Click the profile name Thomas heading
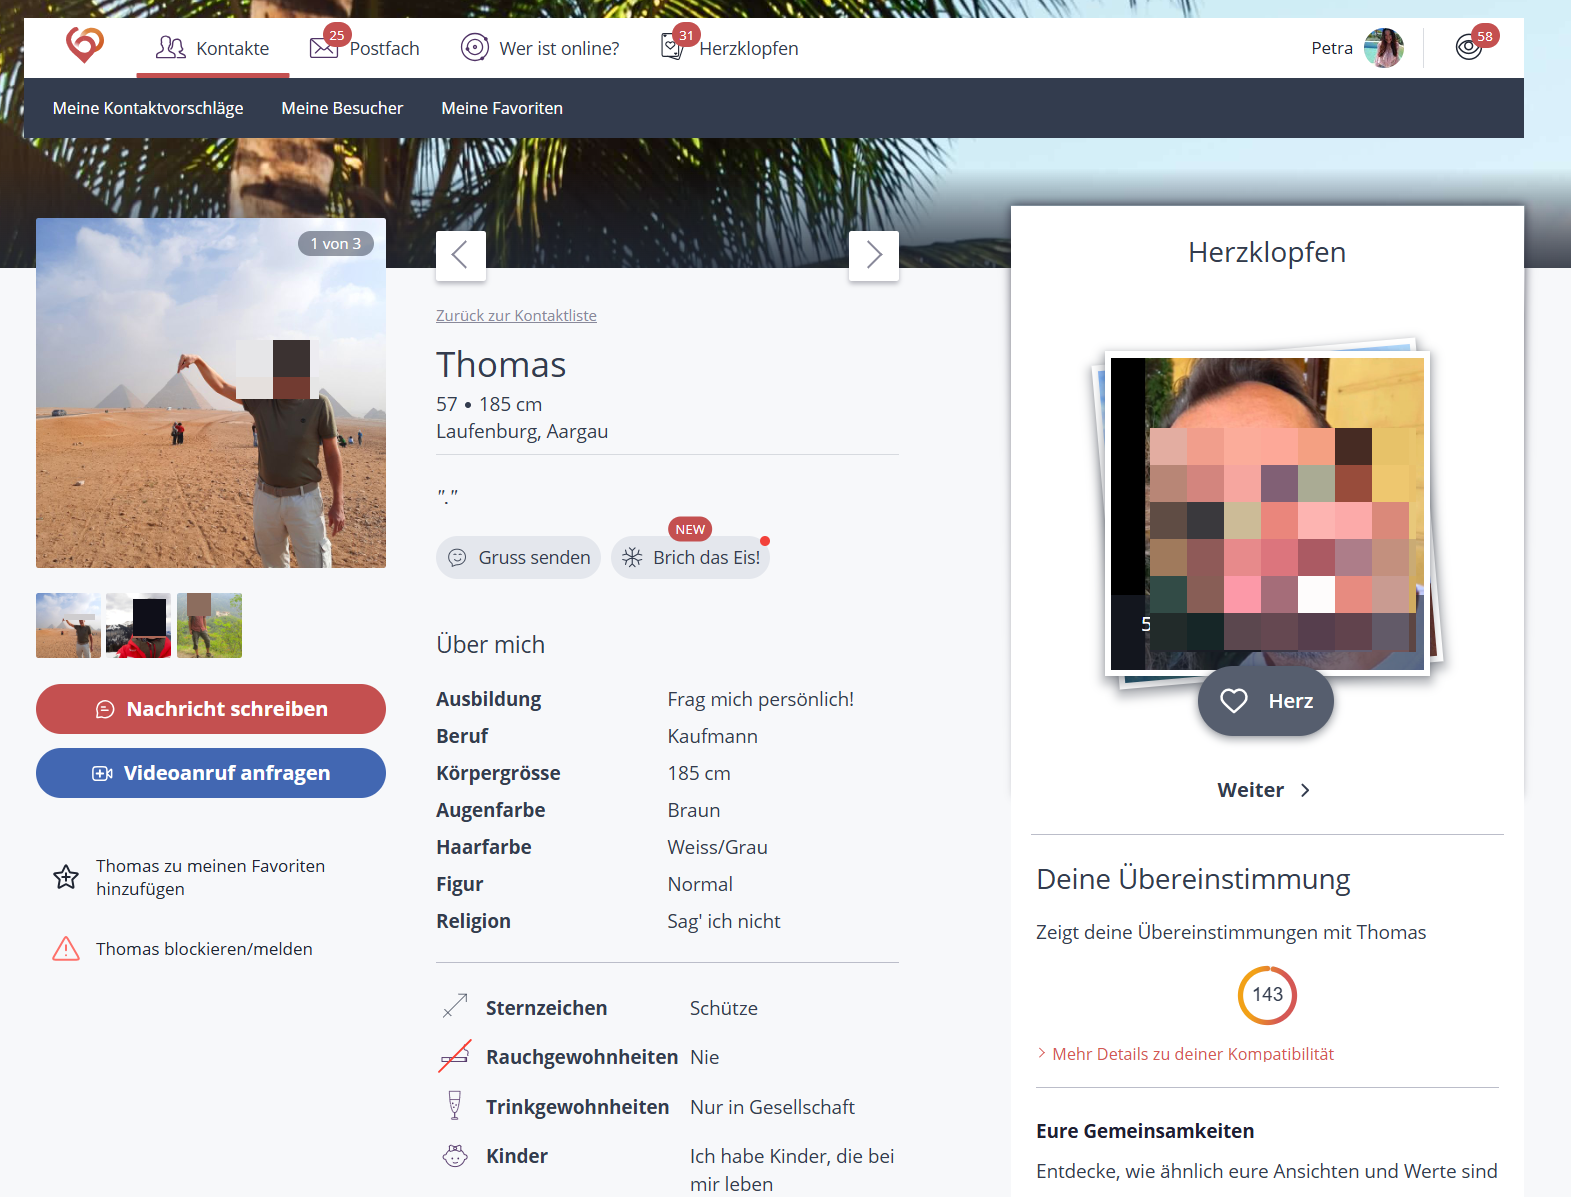The width and height of the screenshot is (1571, 1197). point(501,365)
